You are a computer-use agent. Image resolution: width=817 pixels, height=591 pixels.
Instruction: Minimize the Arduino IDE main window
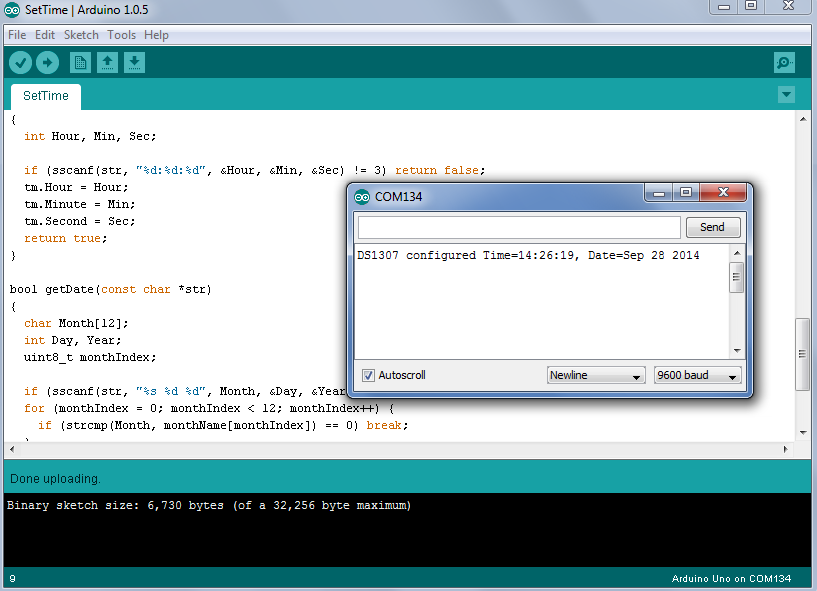[x=724, y=7]
